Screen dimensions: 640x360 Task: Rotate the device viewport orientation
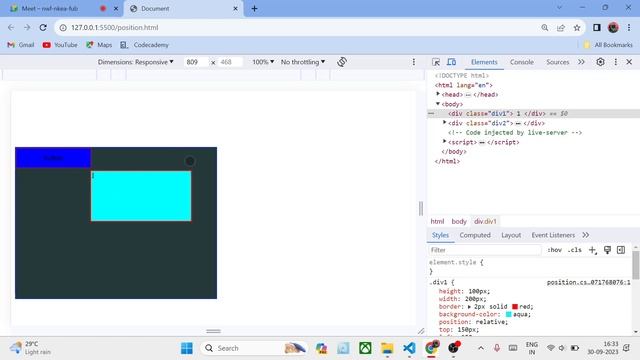(x=342, y=62)
